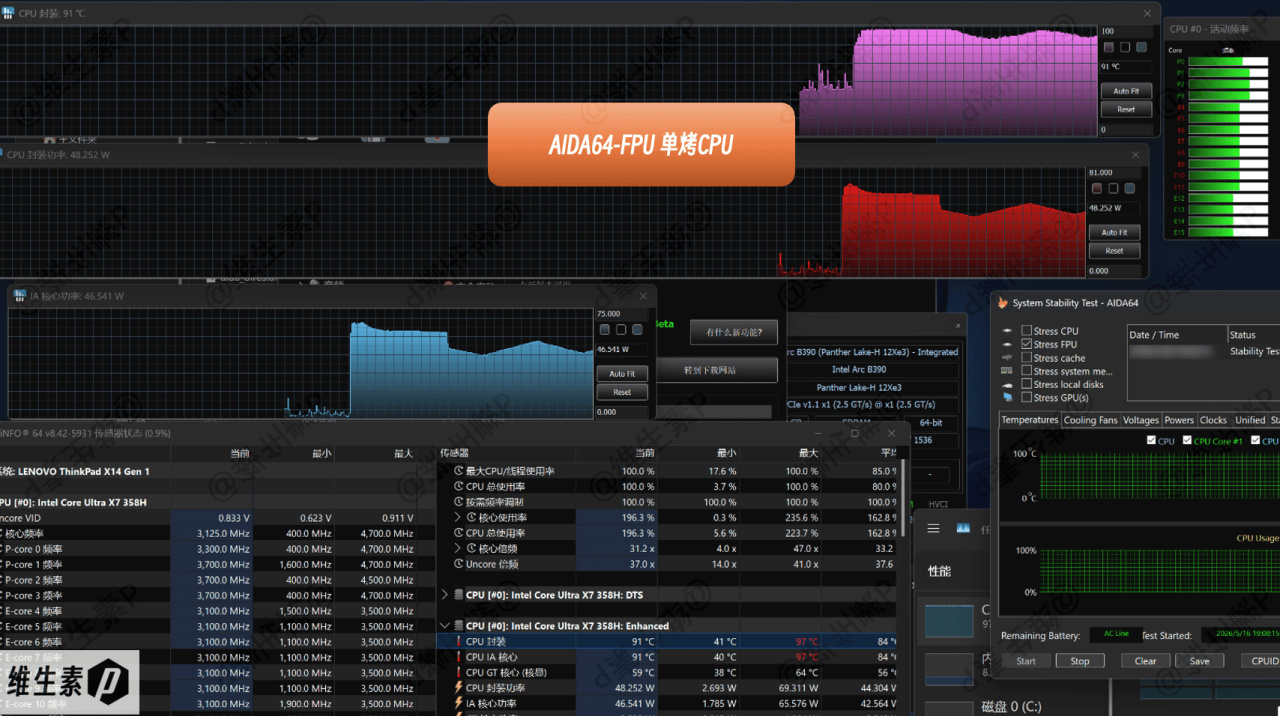This screenshot has height=716, width=1280.
Task: Switch to the Voltages tab
Action: click(x=1140, y=420)
